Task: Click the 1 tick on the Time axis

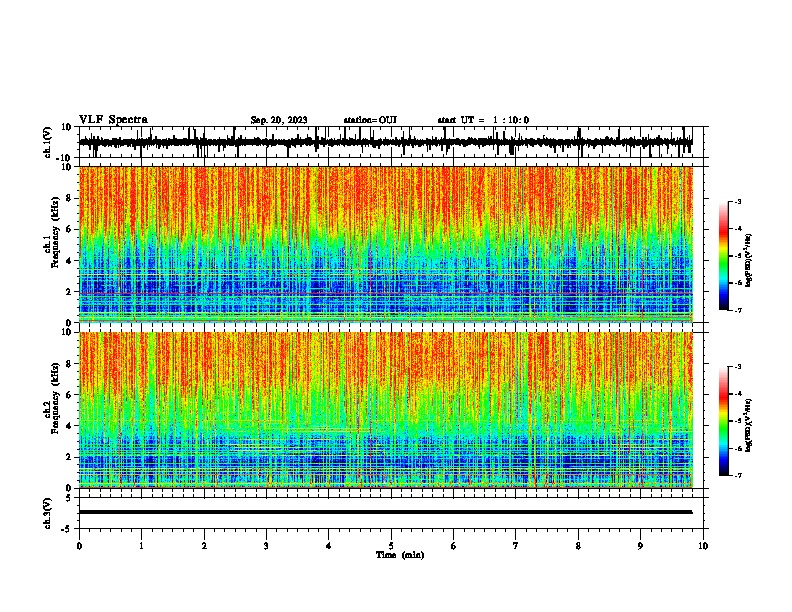Action: click(141, 546)
